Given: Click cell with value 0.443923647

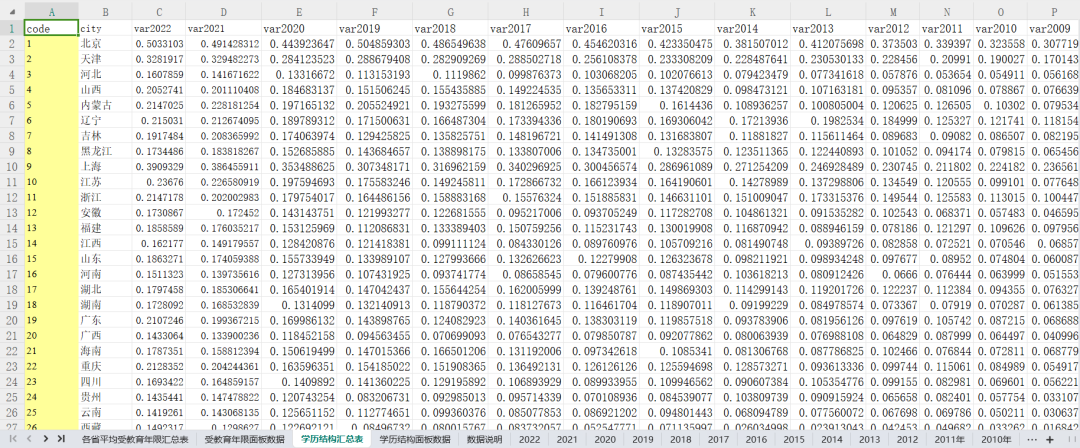Looking at the screenshot, I should tap(299, 43).
